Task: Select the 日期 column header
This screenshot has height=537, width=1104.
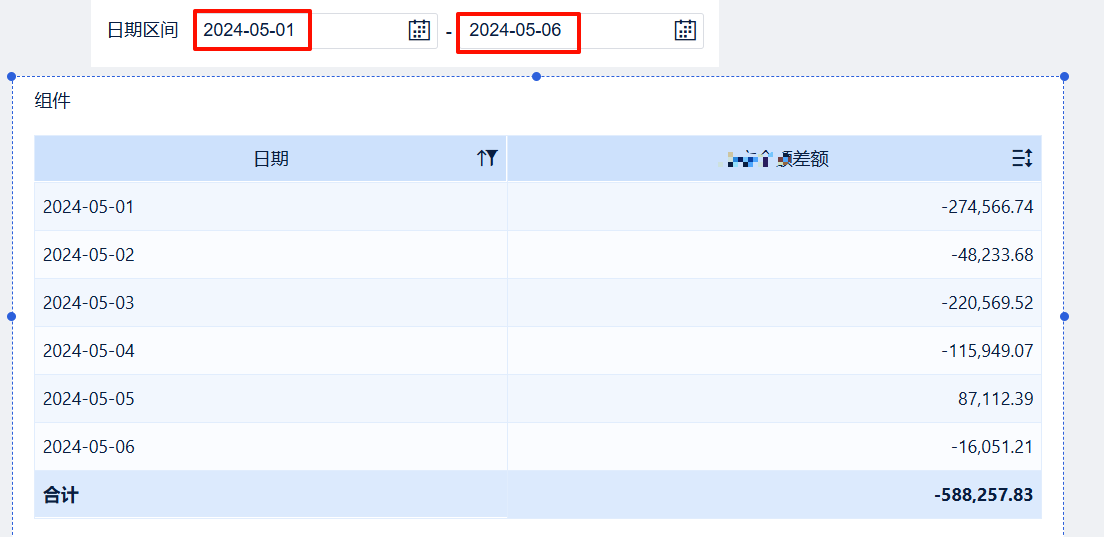Action: 270,159
